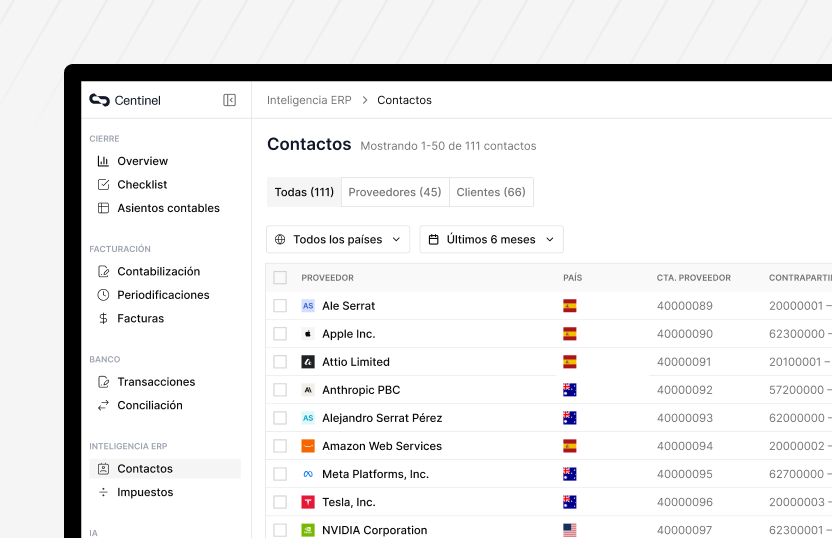Viewport: 832px width, 538px height.
Task: Click the Overview bar chart icon
Action: point(103,161)
